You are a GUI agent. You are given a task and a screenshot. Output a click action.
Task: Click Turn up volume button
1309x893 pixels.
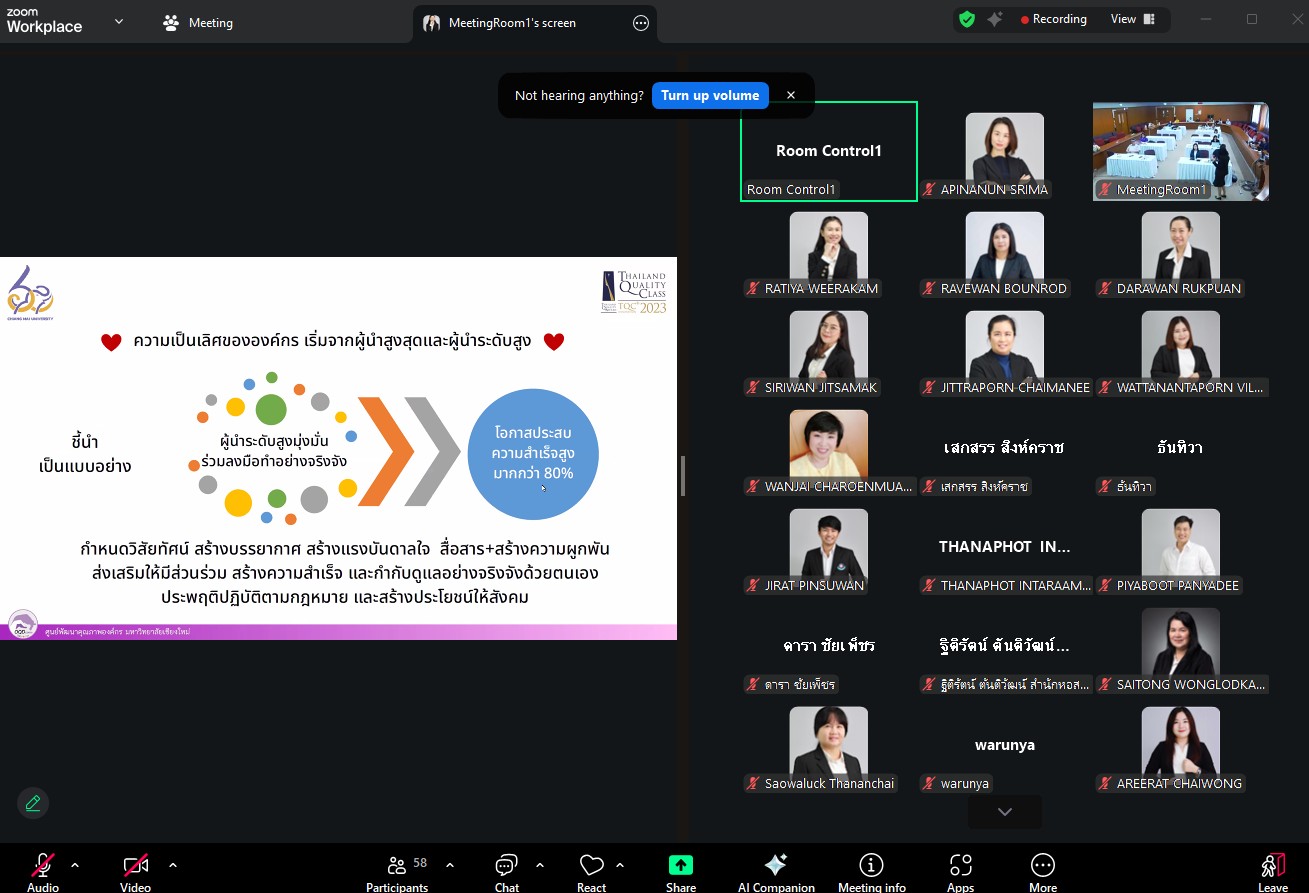(x=710, y=95)
